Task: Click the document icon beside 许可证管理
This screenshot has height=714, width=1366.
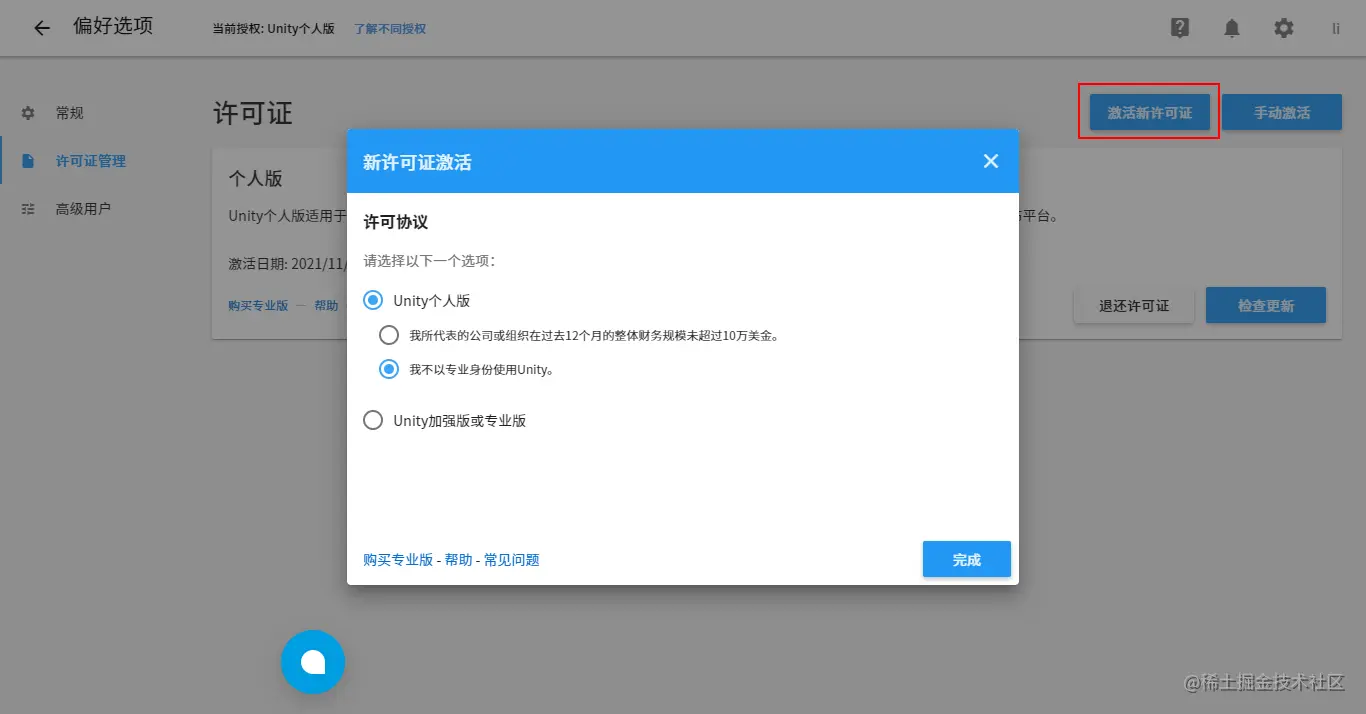Action: 28,161
